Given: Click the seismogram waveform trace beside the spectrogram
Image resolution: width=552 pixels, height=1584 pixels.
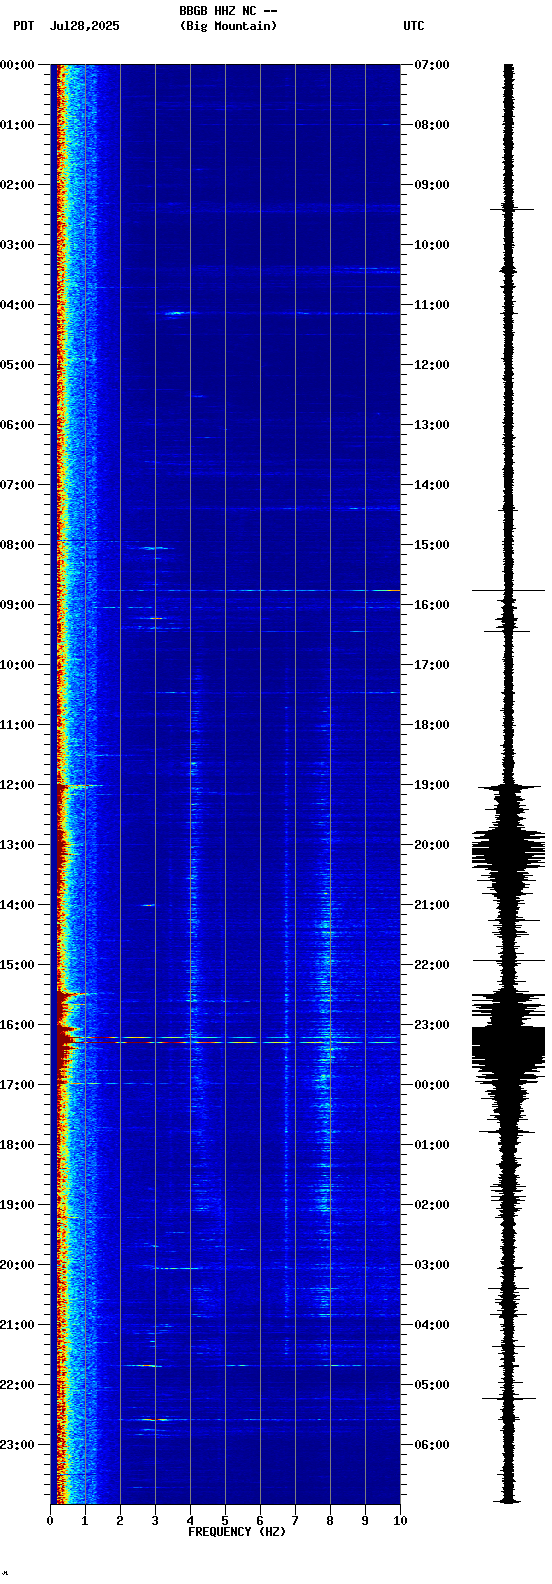Looking at the screenshot, I should [509, 784].
